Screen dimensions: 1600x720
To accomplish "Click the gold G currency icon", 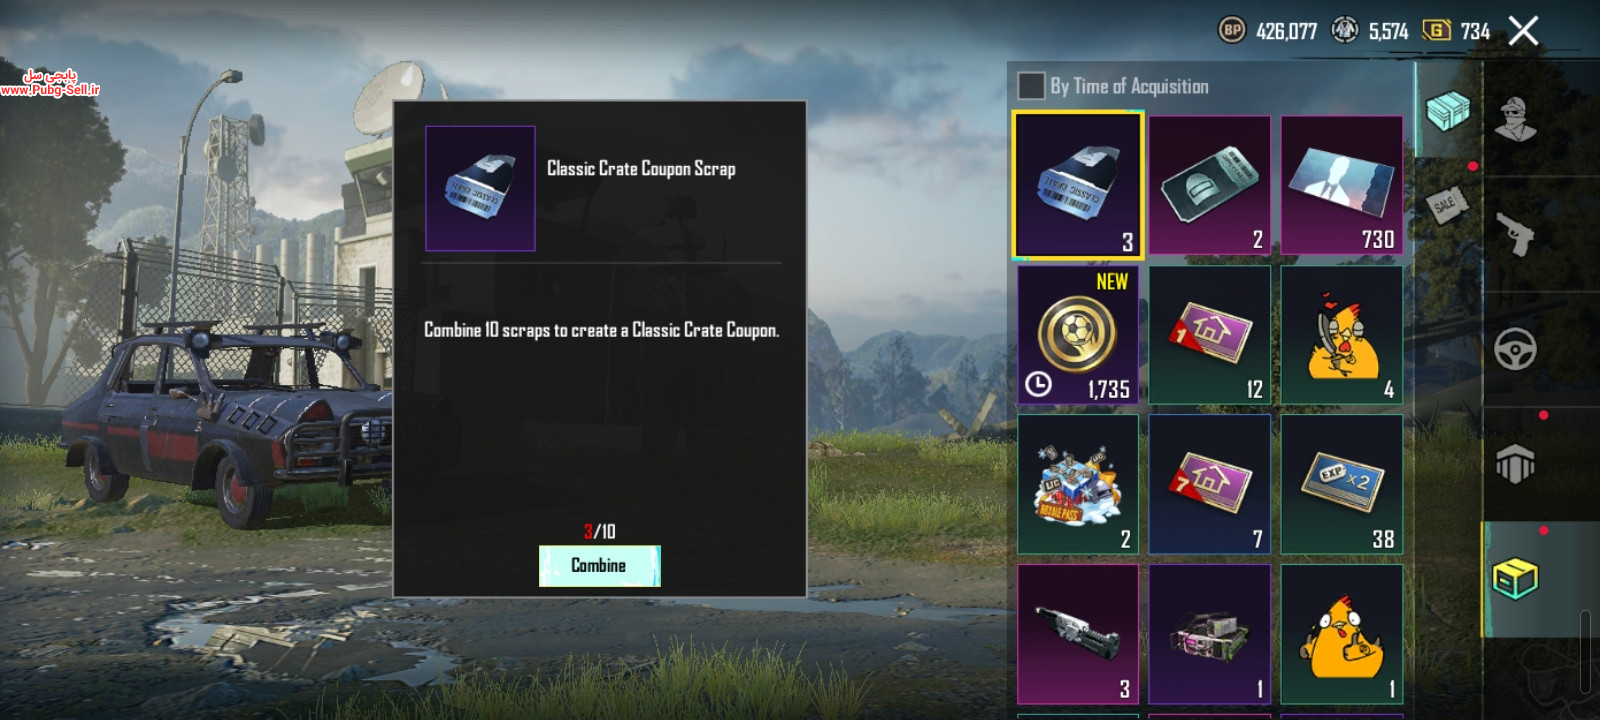I will (1436, 31).
